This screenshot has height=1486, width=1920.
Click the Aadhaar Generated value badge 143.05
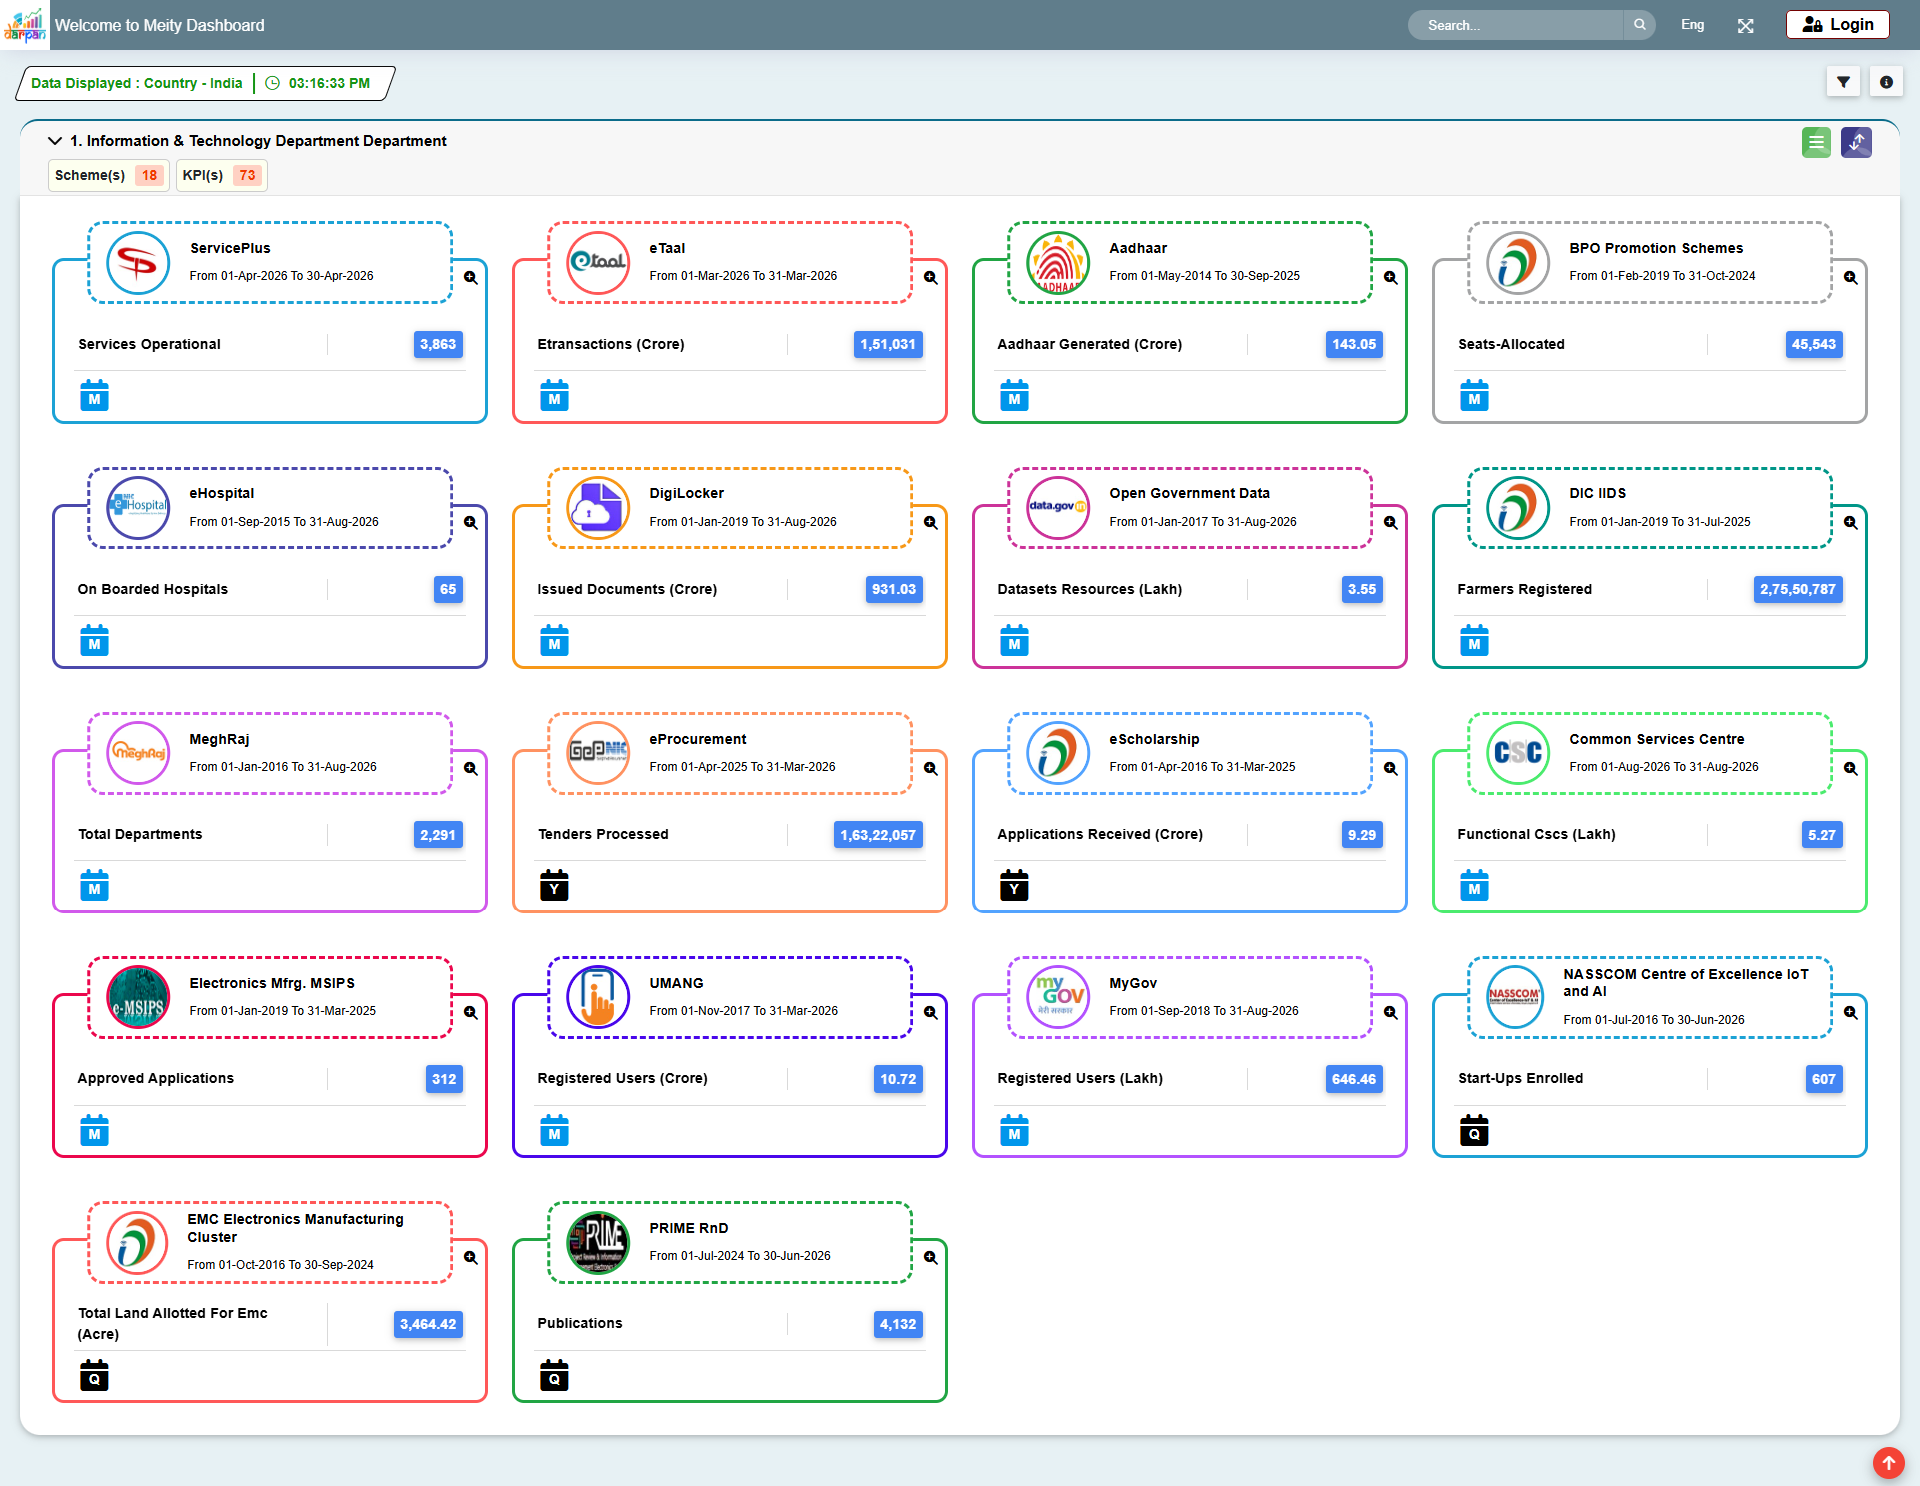pyautogui.click(x=1354, y=344)
